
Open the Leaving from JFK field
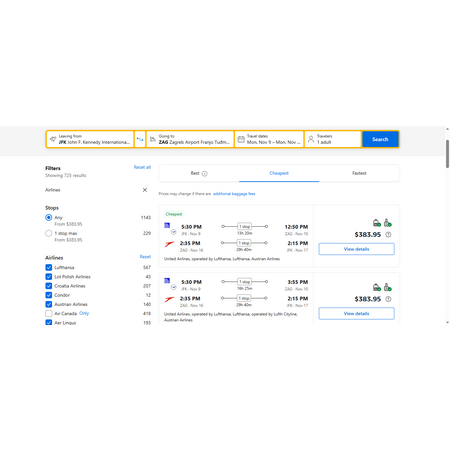90,139
